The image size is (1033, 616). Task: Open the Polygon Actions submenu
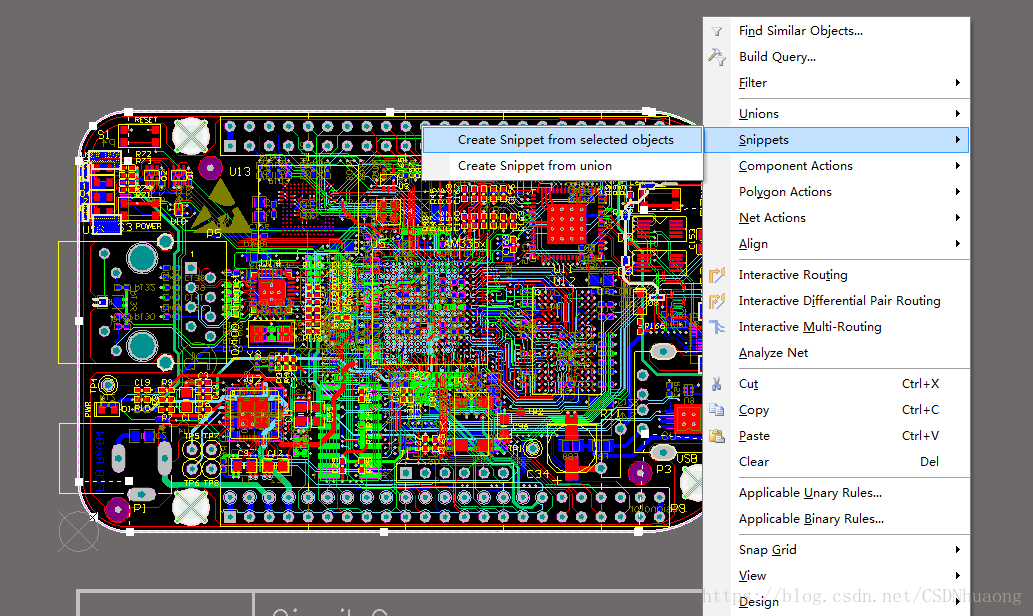click(x=785, y=192)
